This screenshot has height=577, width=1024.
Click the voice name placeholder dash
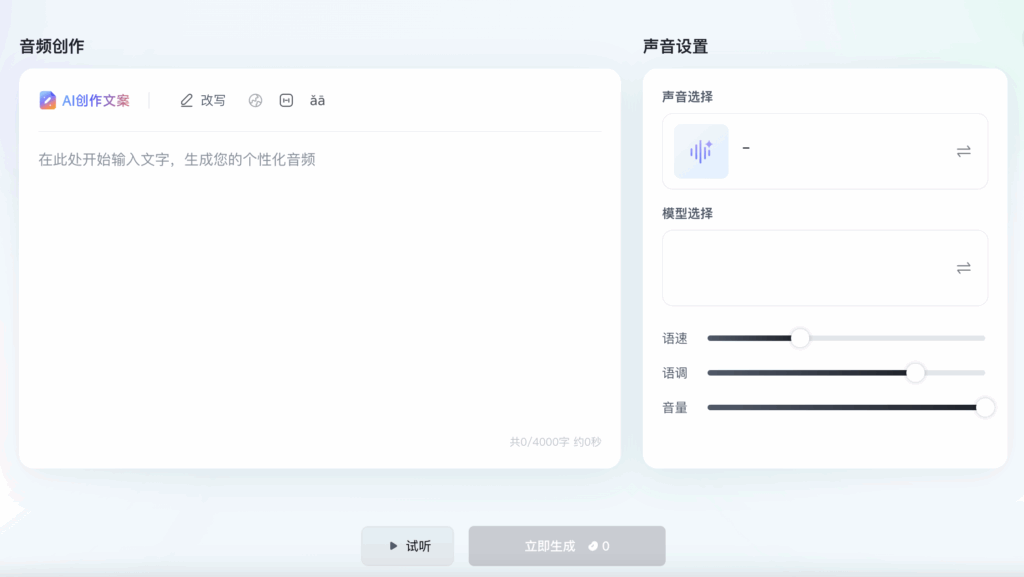[x=746, y=148]
